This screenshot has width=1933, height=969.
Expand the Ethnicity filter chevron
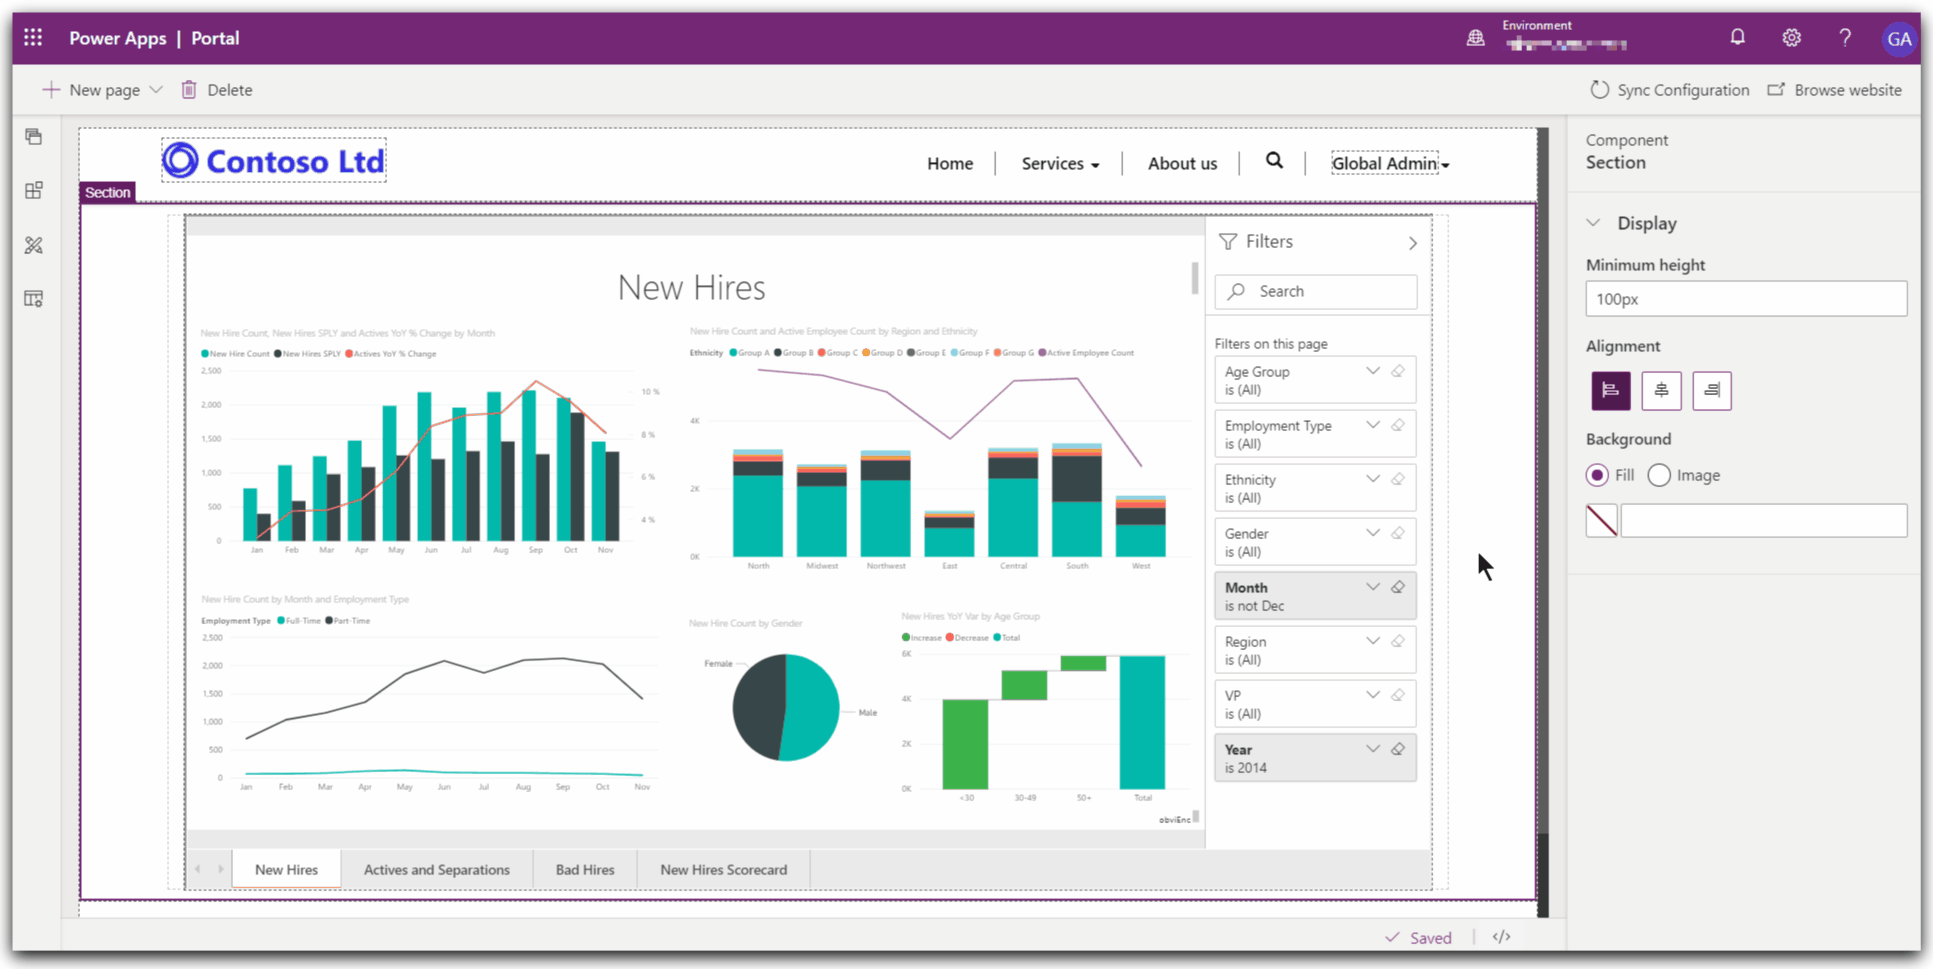[1373, 479]
